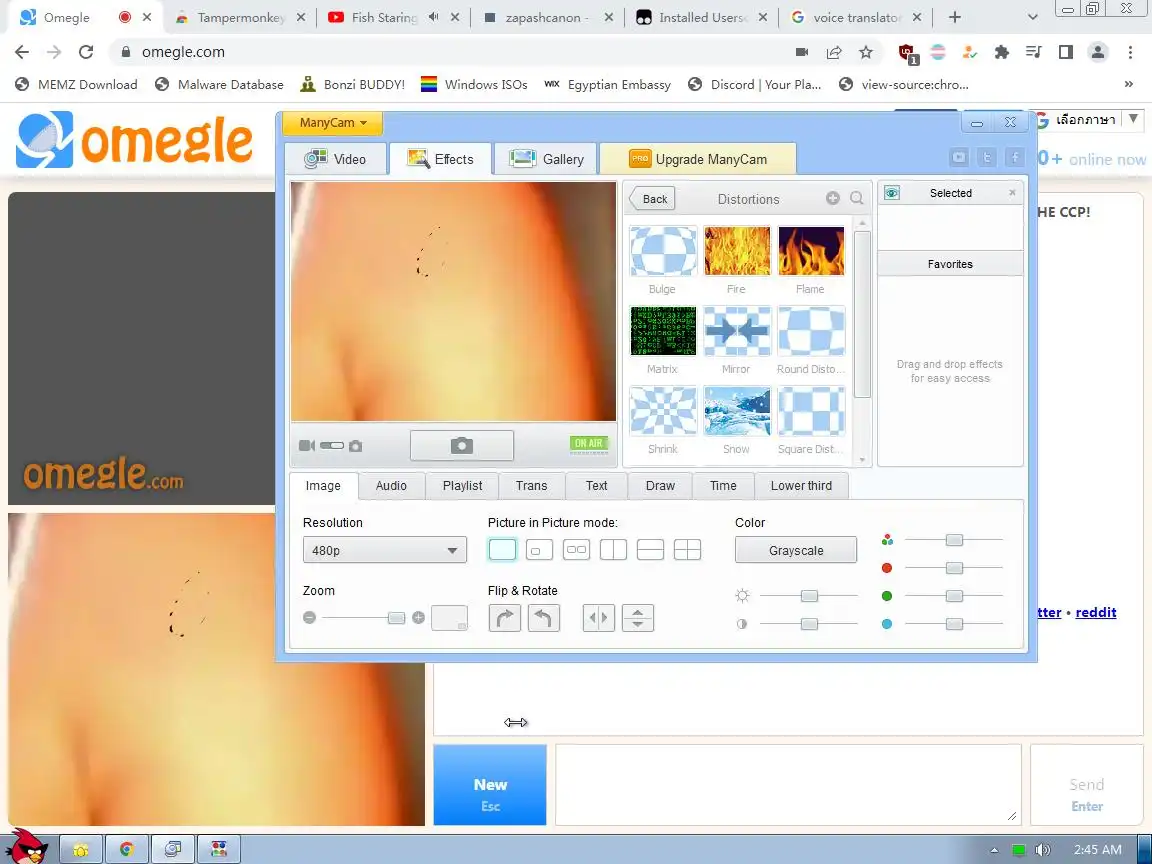This screenshot has width=1152, height=864.
Task: Select top-bottom split PiP mode
Action: coord(650,550)
